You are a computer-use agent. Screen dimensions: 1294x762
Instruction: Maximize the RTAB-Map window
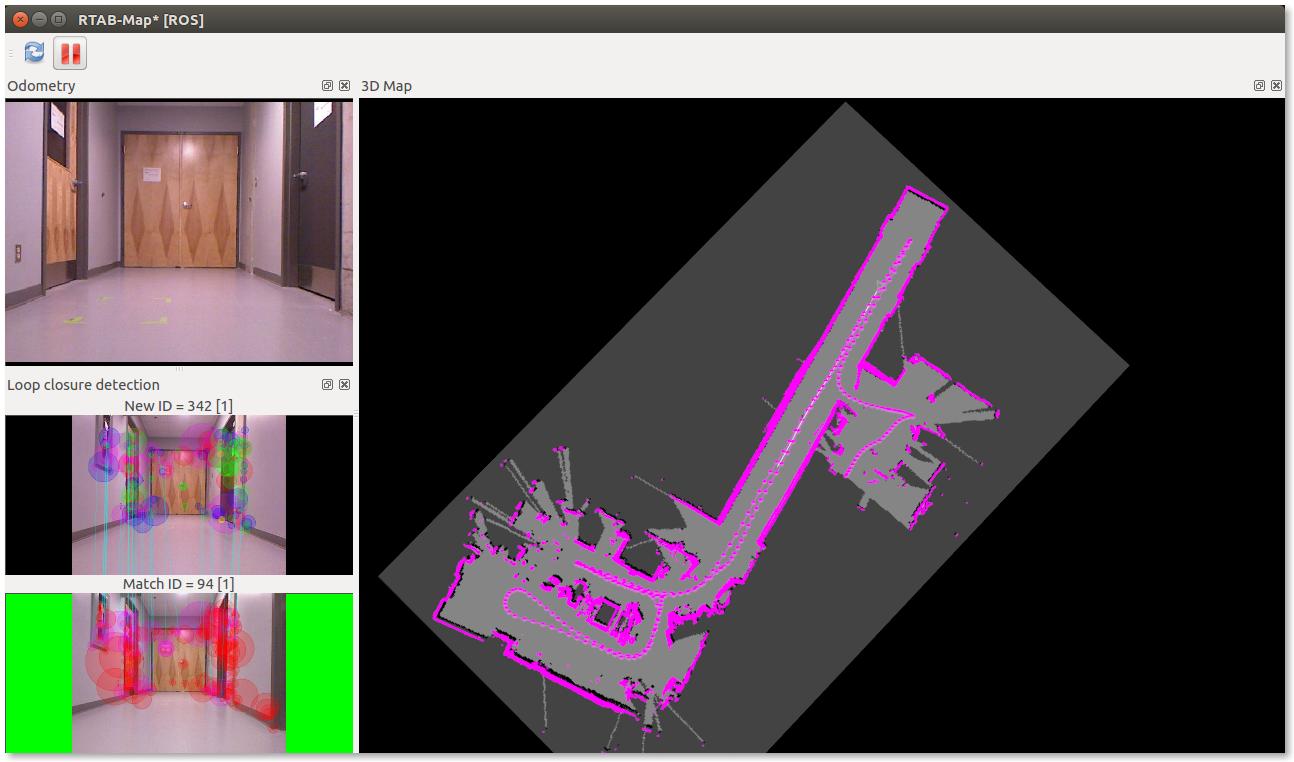[x=58, y=19]
